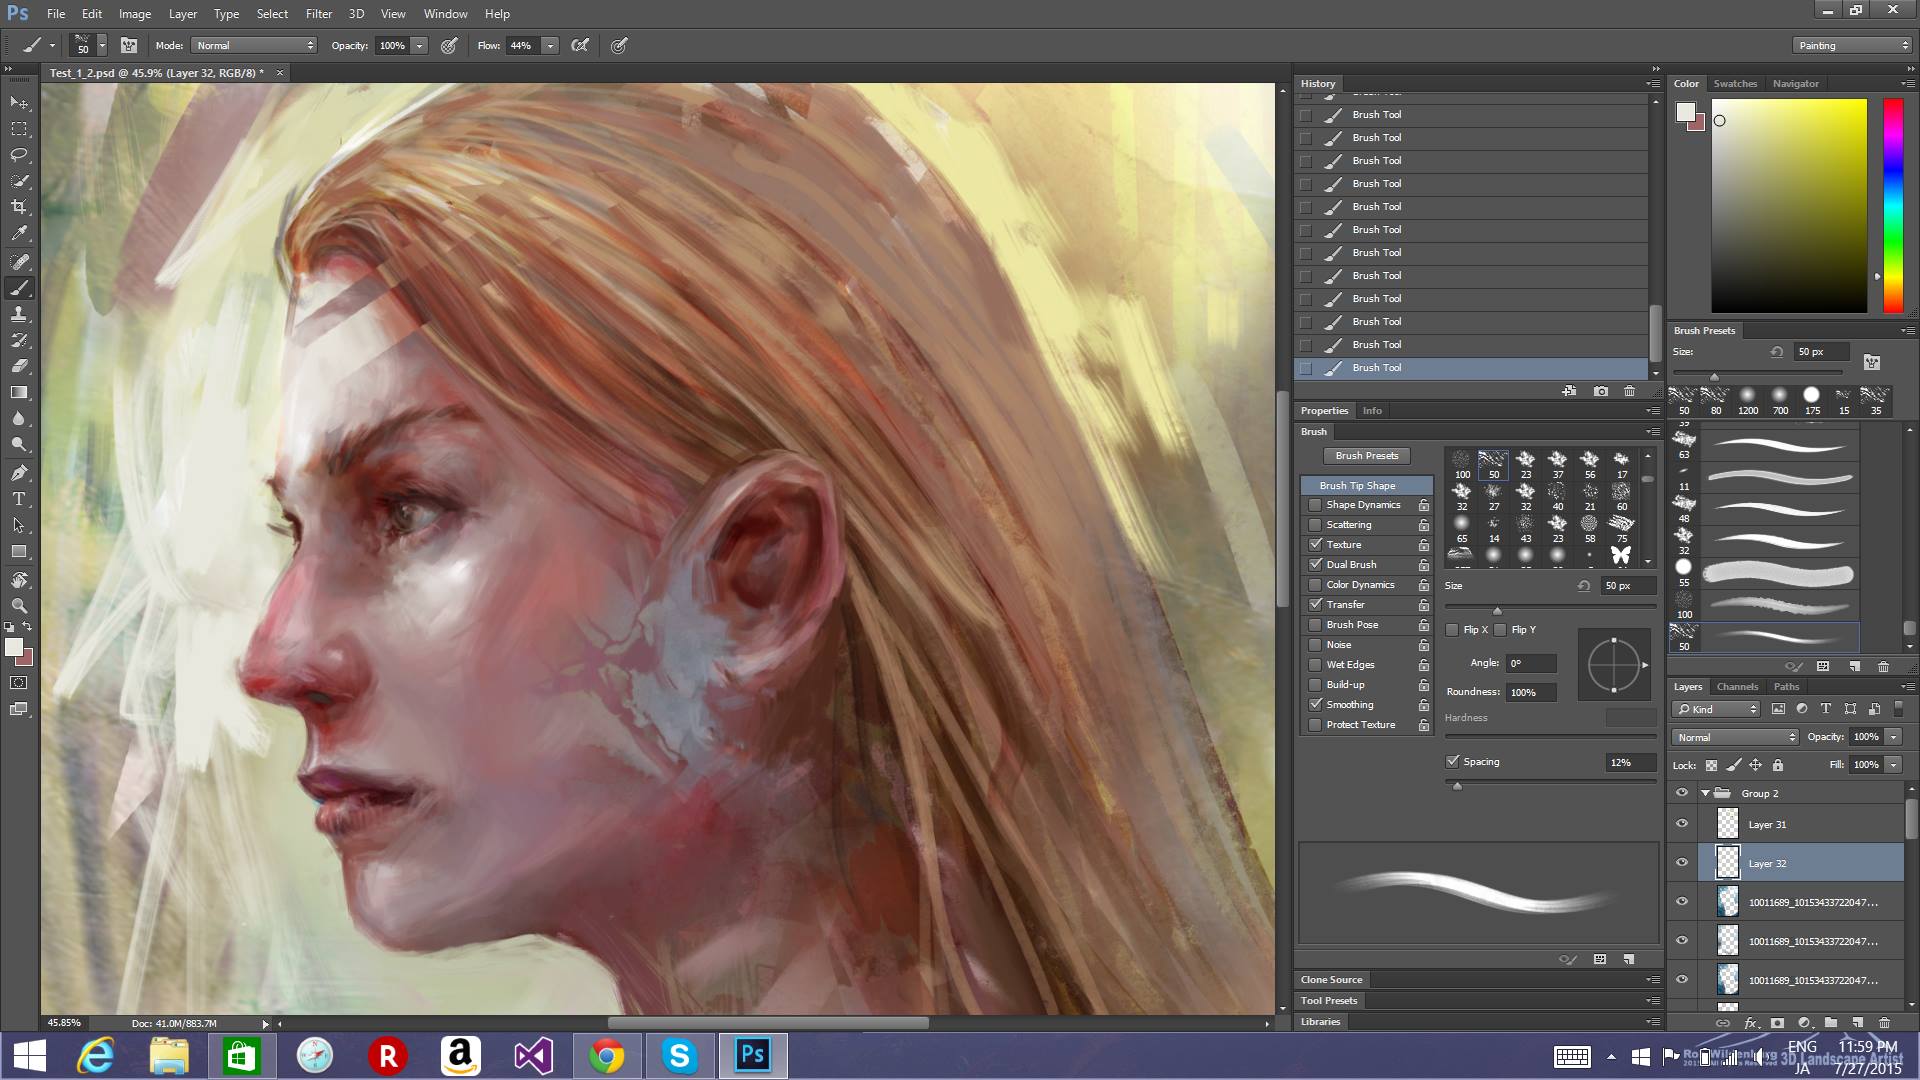This screenshot has height=1080, width=1920.
Task: Open the brush Mode dropdown
Action: [255, 46]
